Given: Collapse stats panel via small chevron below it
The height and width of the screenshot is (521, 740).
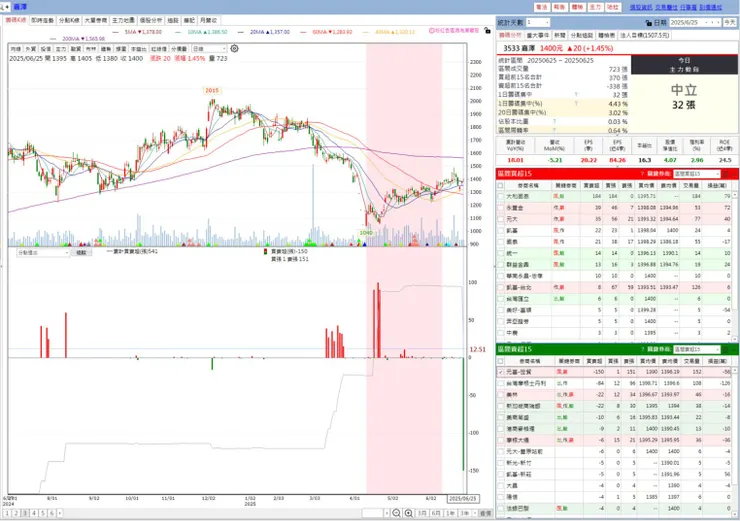Looking at the screenshot, I should (615, 135).
